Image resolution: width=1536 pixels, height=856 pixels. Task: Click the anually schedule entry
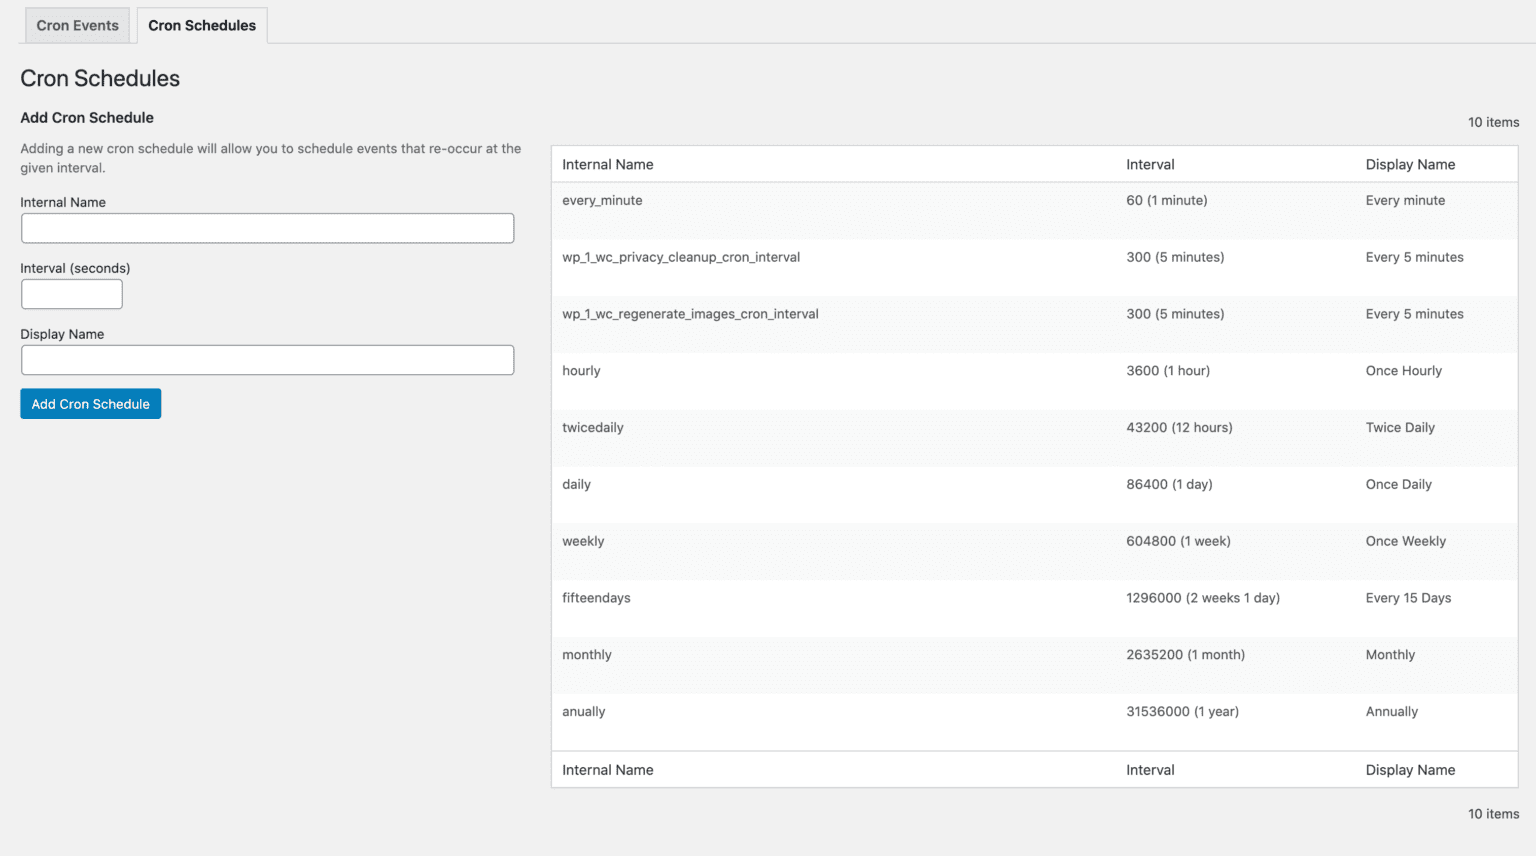click(x=583, y=711)
